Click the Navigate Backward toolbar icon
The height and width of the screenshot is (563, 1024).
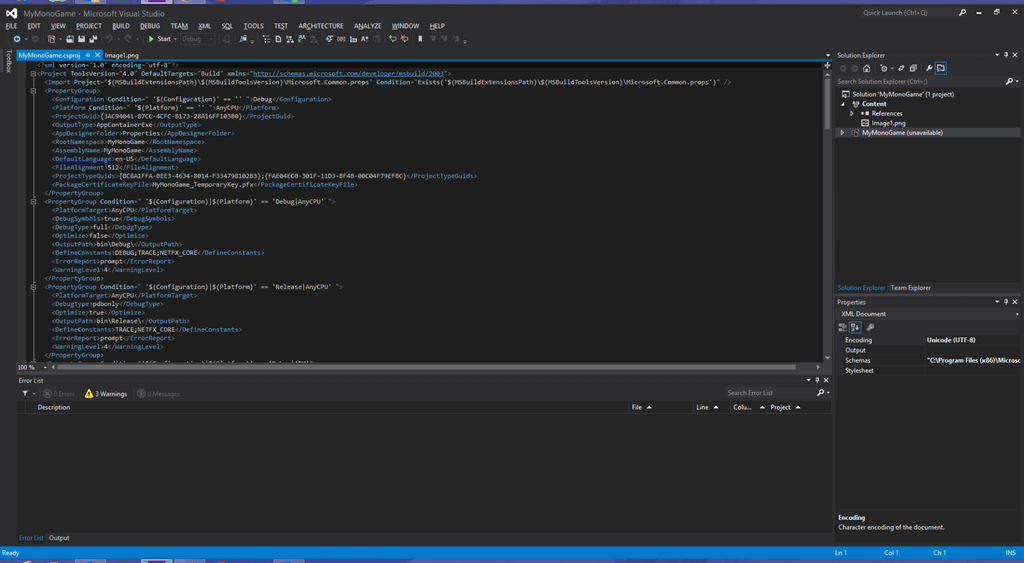(17, 39)
